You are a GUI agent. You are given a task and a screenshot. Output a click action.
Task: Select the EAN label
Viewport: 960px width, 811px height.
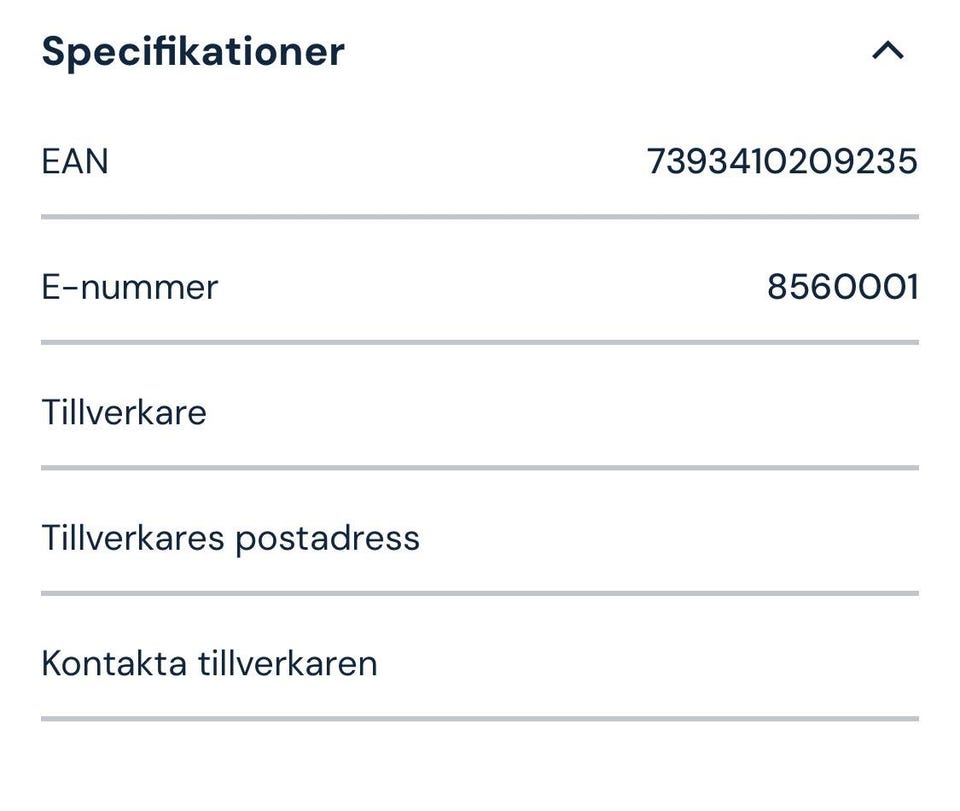(x=75, y=161)
